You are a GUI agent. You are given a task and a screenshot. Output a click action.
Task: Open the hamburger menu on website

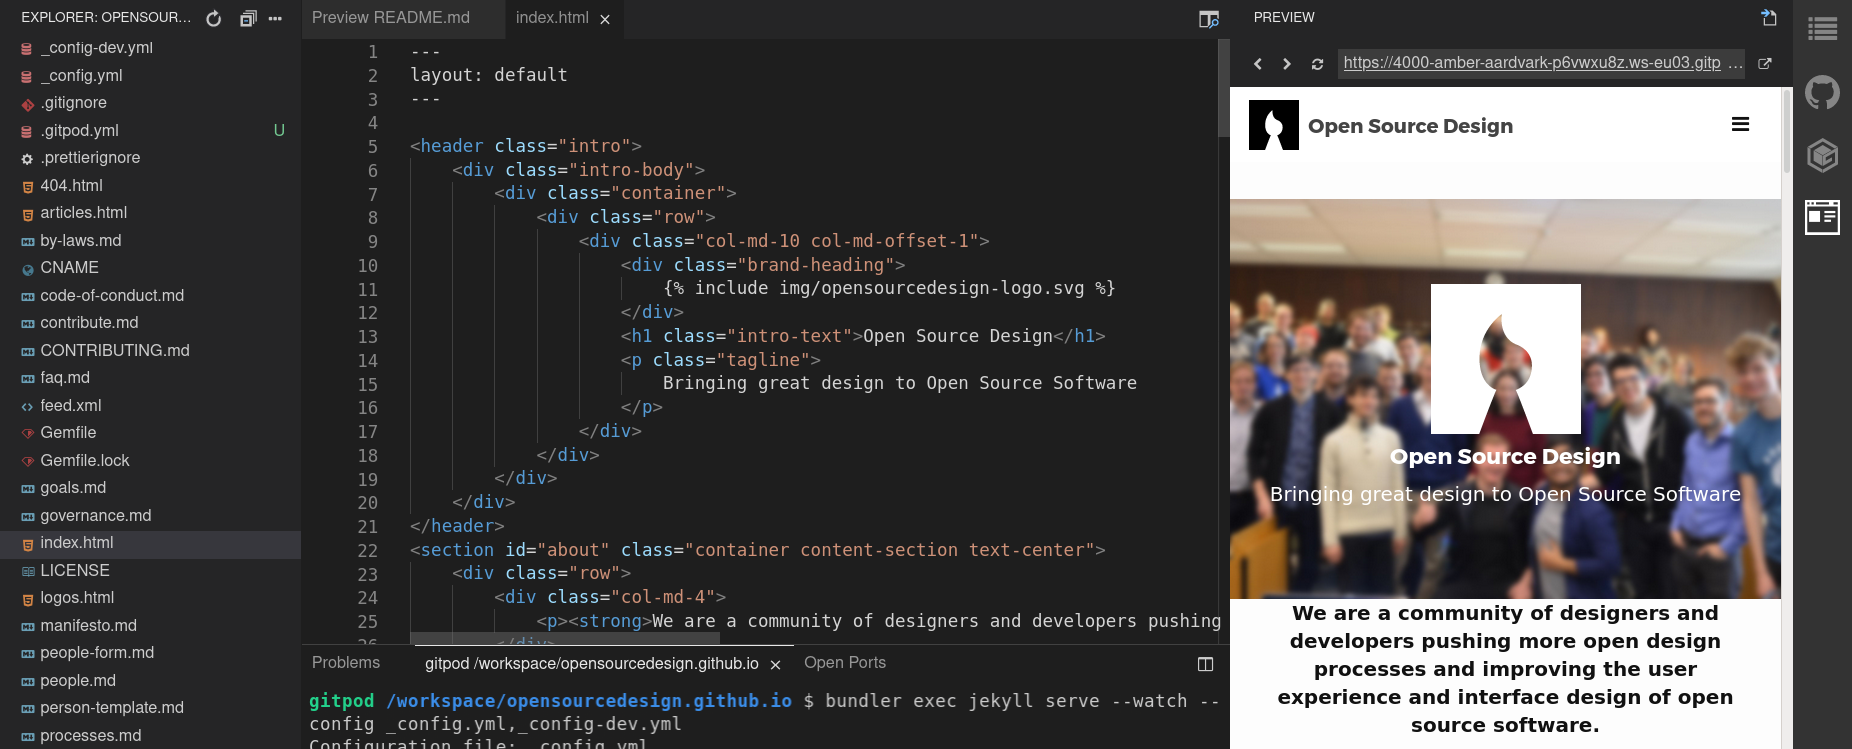pos(1740,125)
